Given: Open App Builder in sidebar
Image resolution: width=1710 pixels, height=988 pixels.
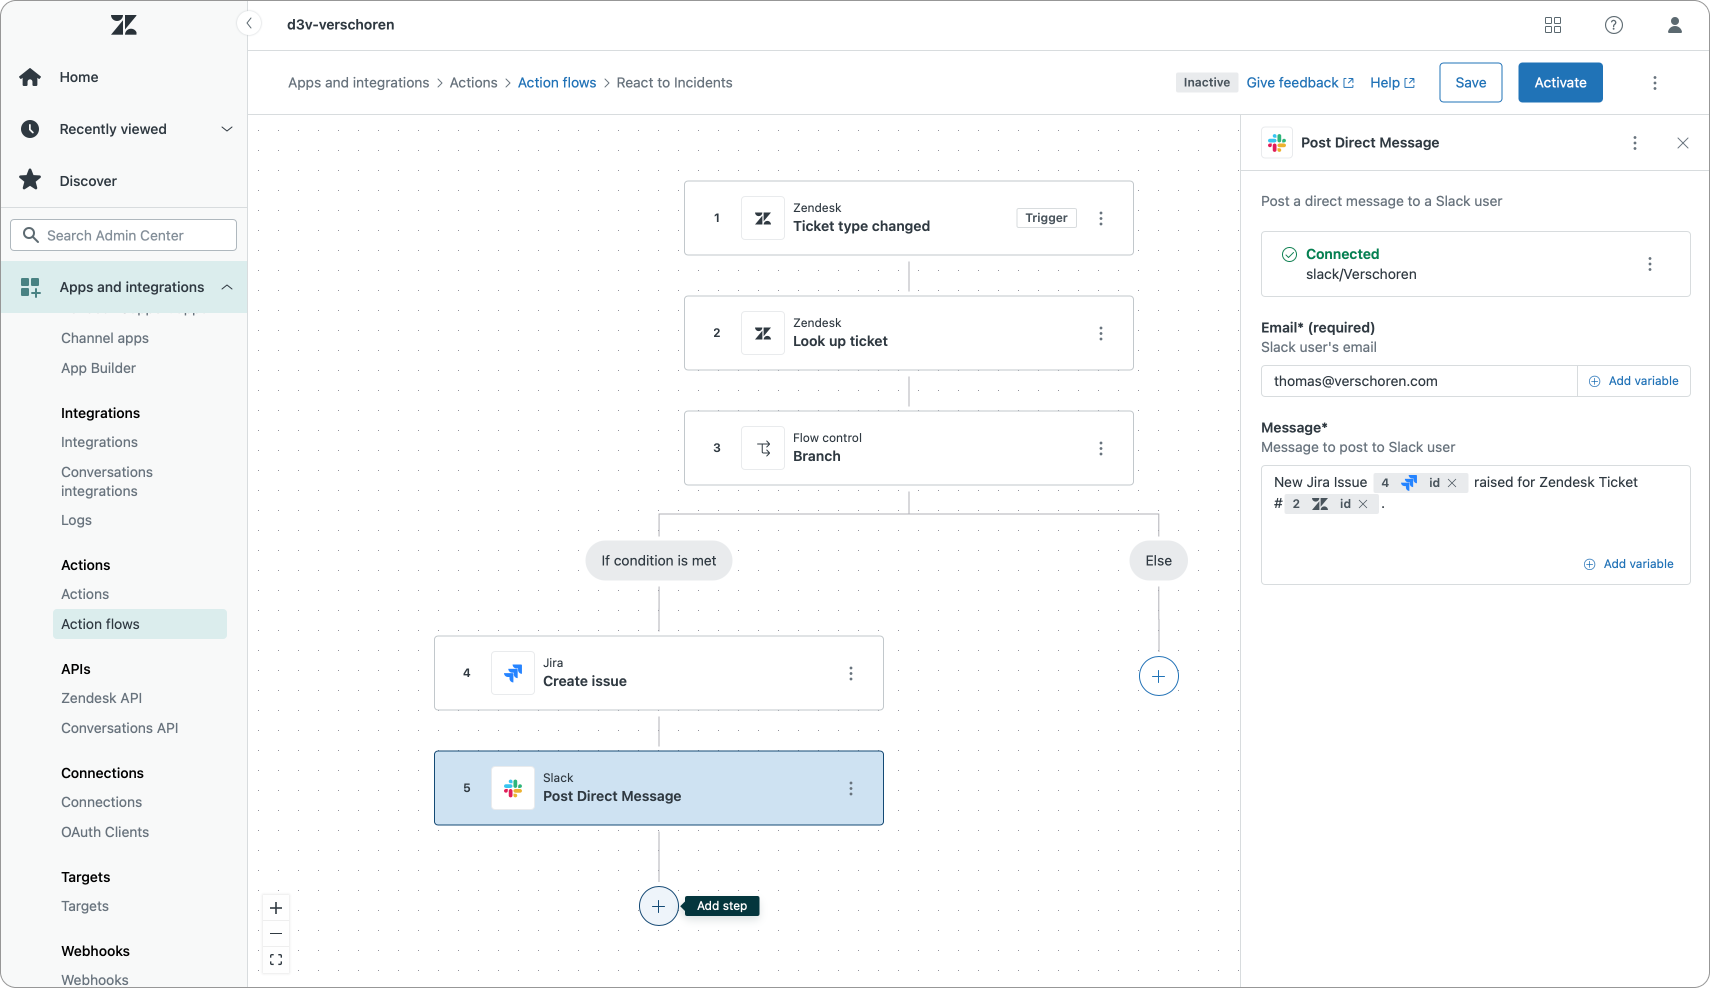Looking at the screenshot, I should click(98, 368).
